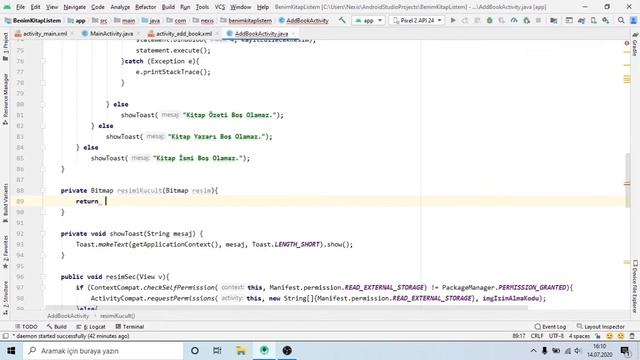Open the Pixel 2 API 24 device dropdown

point(417,20)
